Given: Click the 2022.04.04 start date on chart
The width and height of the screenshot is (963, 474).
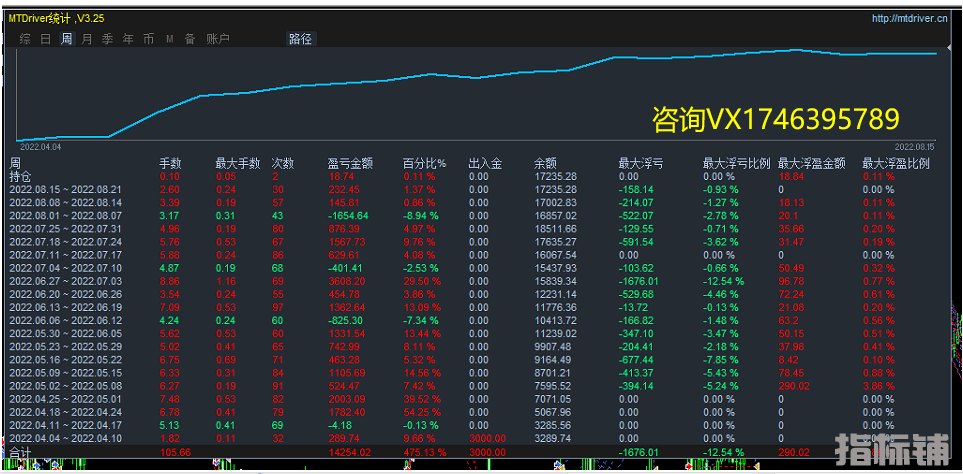Looking at the screenshot, I should point(40,146).
